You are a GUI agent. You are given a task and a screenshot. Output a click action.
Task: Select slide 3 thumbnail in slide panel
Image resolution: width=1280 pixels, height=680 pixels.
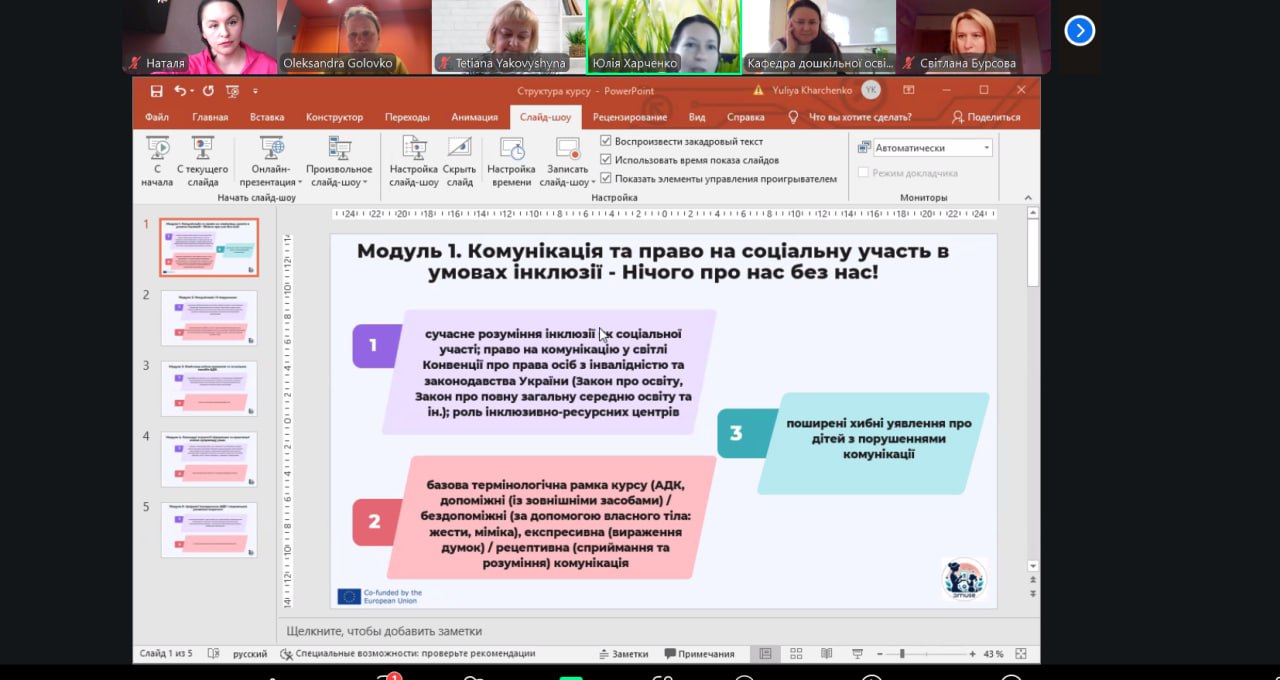click(x=209, y=389)
